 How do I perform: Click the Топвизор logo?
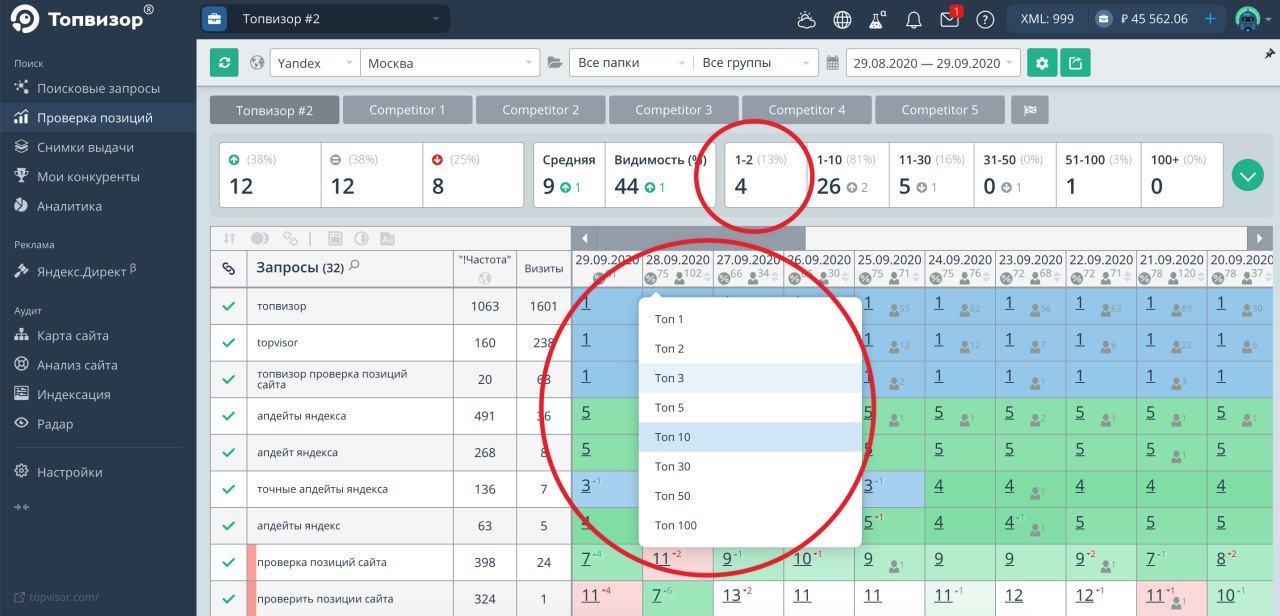(82, 19)
